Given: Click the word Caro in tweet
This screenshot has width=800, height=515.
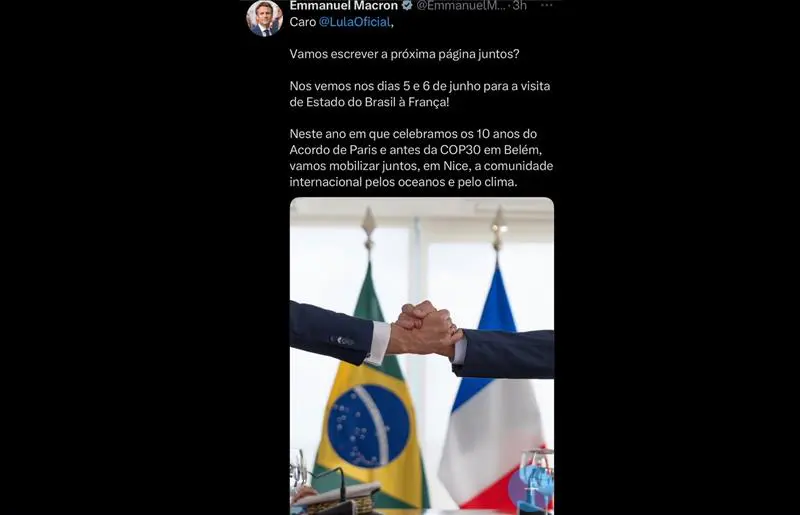Looking at the screenshot, I should [303, 22].
